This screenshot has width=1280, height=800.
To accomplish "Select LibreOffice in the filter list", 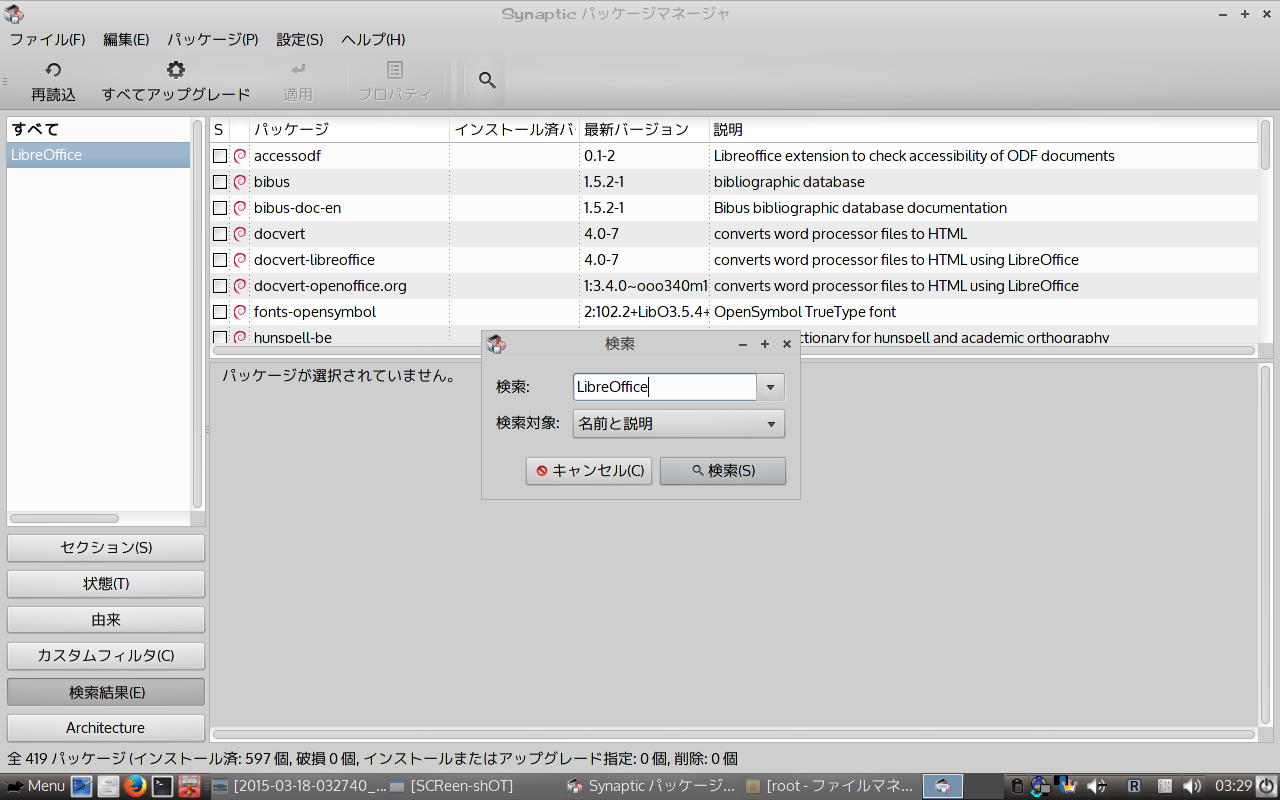I will (x=98, y=155).
